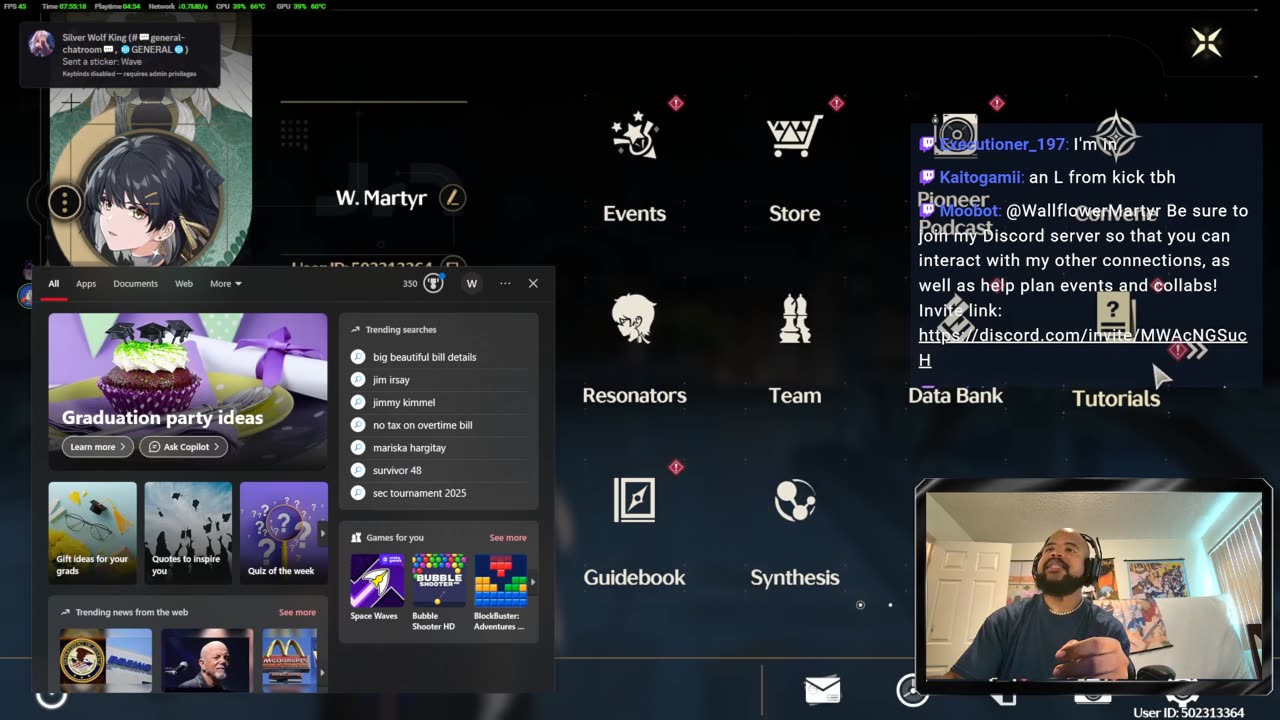Open the Resonators character icon
Image resolution: width=1280 pixels, height=720 pixels.
[634, 319]
